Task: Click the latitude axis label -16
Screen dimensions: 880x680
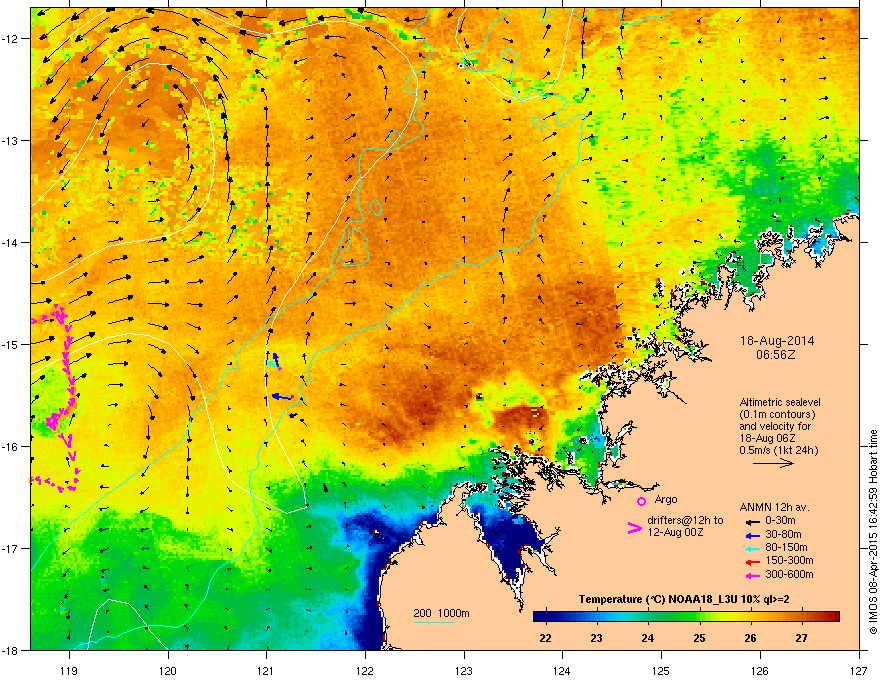Action: pos(11,447)
